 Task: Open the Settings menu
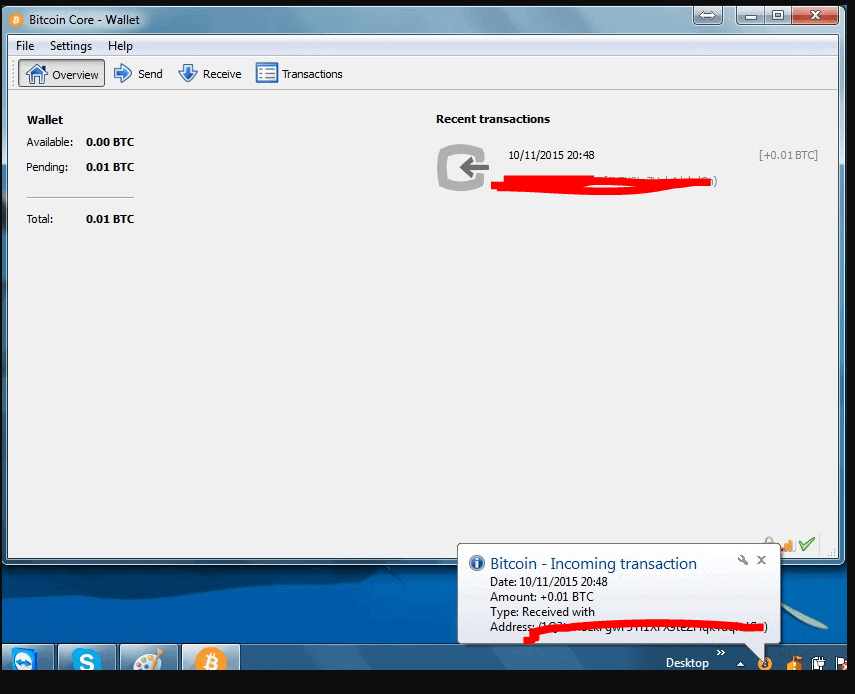point(71,46)
